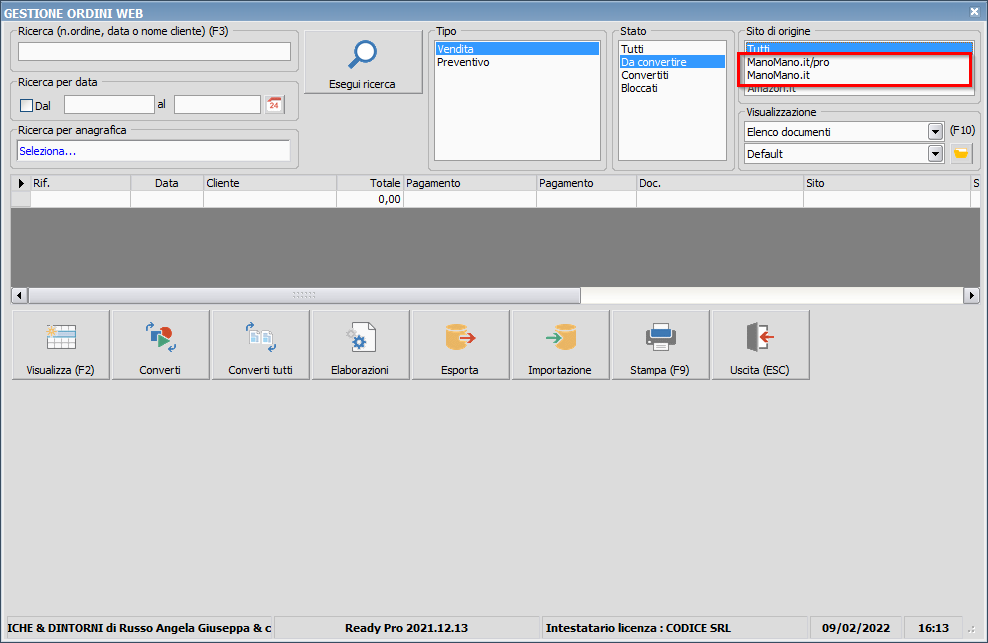The width and height of the screenshot is (988, 643).
Task: Click the 'al' end date field
Action: coord(217,105)
